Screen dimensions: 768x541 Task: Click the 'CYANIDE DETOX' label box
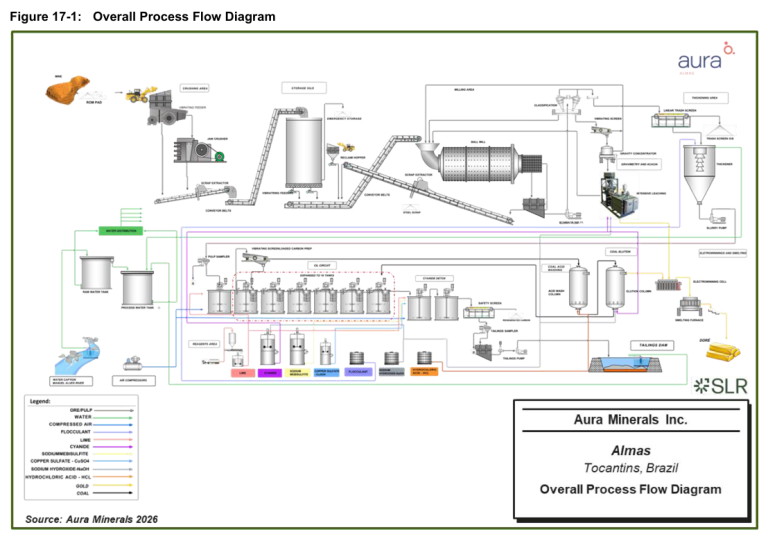(434, 279)
